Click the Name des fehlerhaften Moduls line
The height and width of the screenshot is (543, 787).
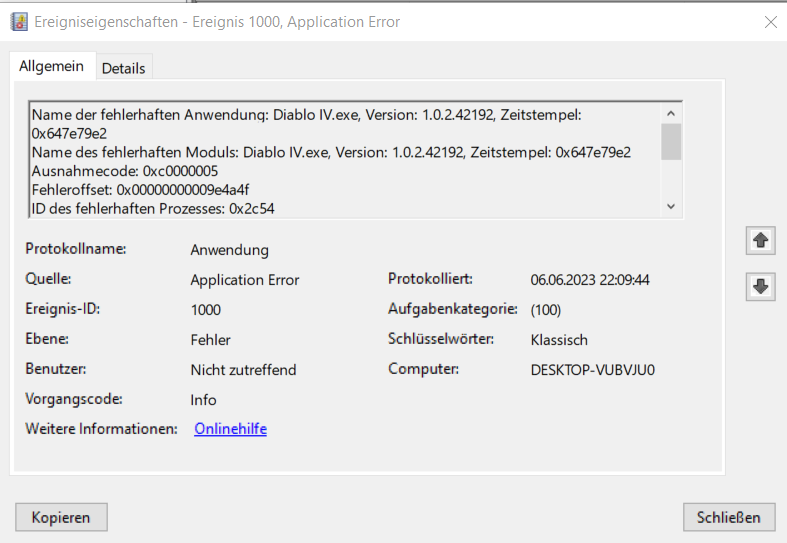(x=331, y=152)
